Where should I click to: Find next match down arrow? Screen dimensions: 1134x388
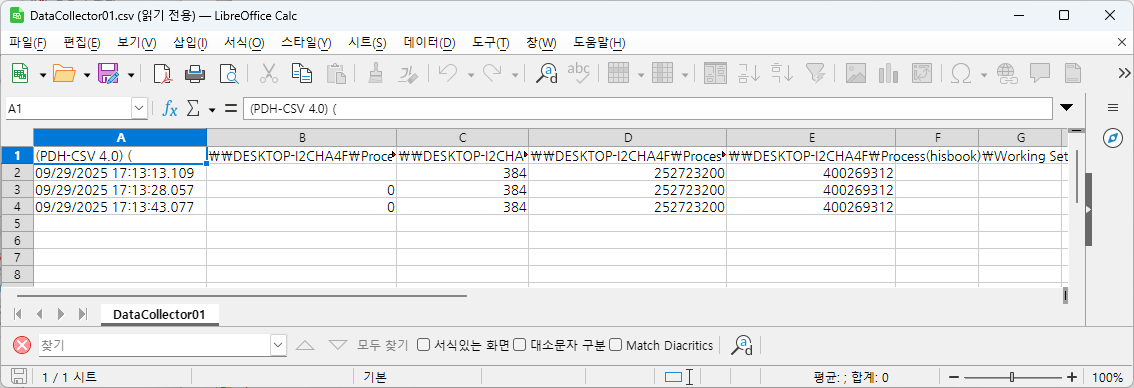338,345
